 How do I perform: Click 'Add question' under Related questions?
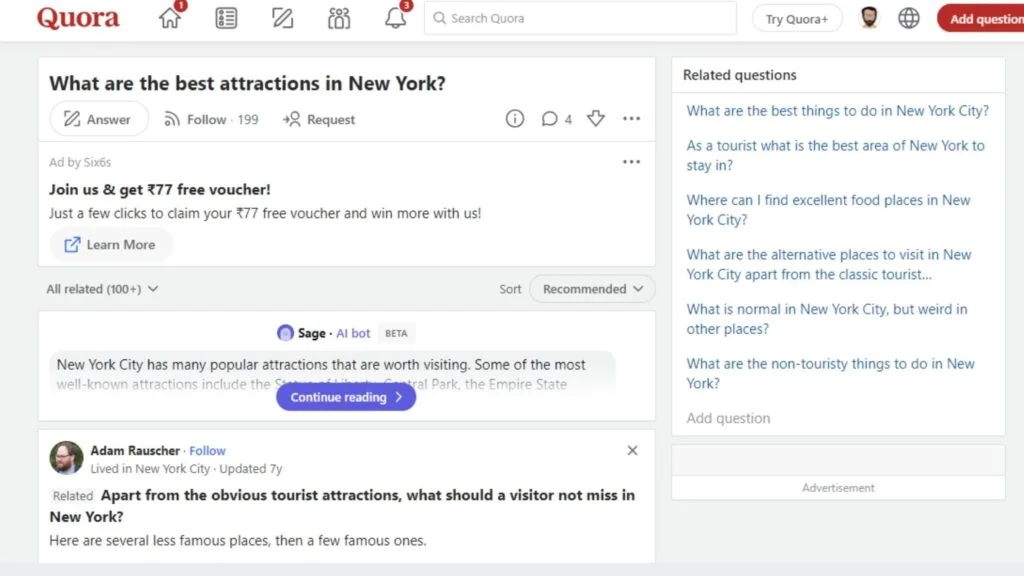[x=728, y=418]
